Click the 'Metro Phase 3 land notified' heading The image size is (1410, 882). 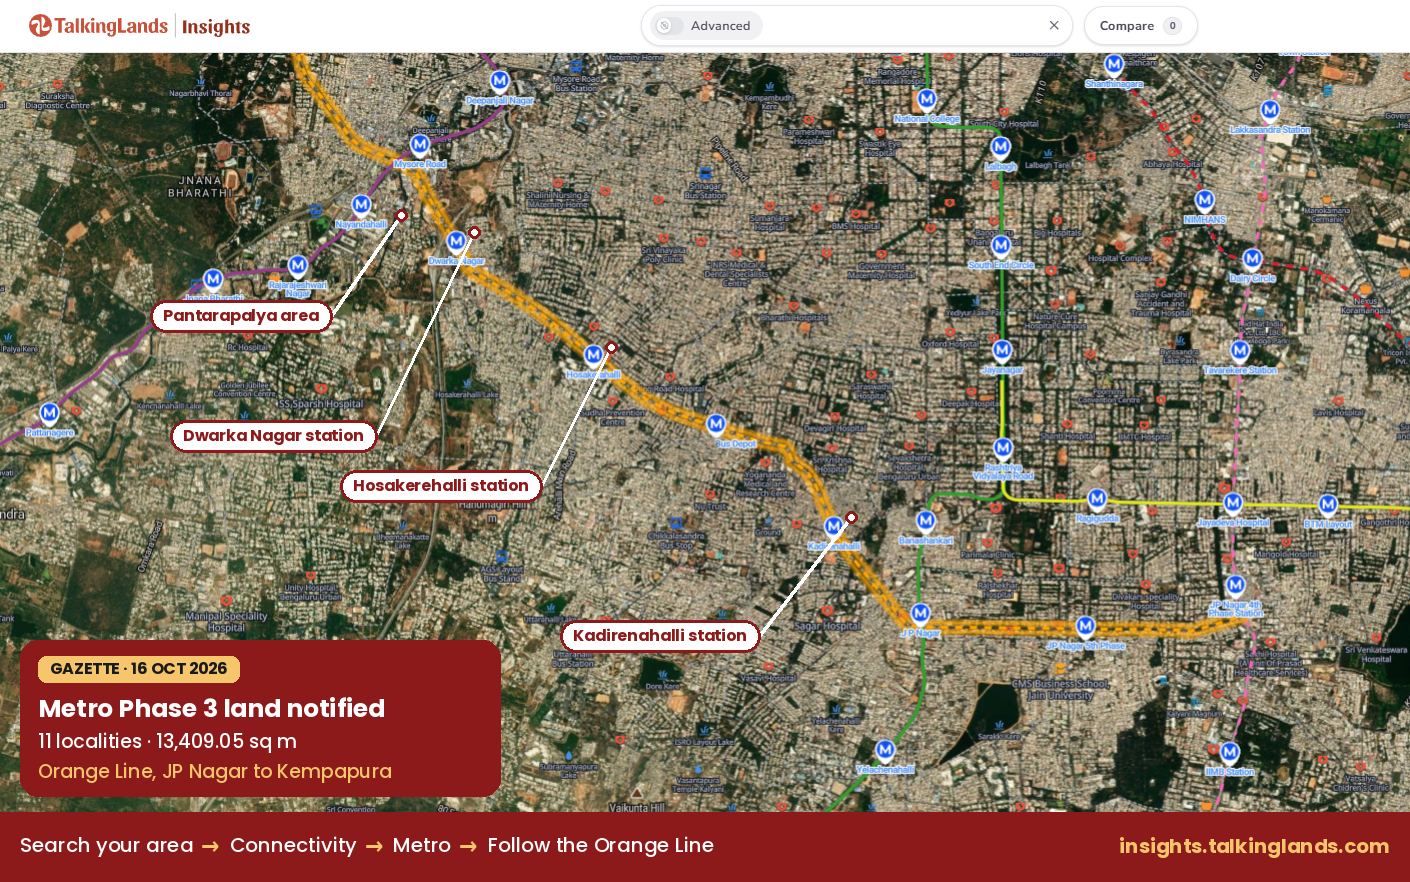[x=212, y=709]
